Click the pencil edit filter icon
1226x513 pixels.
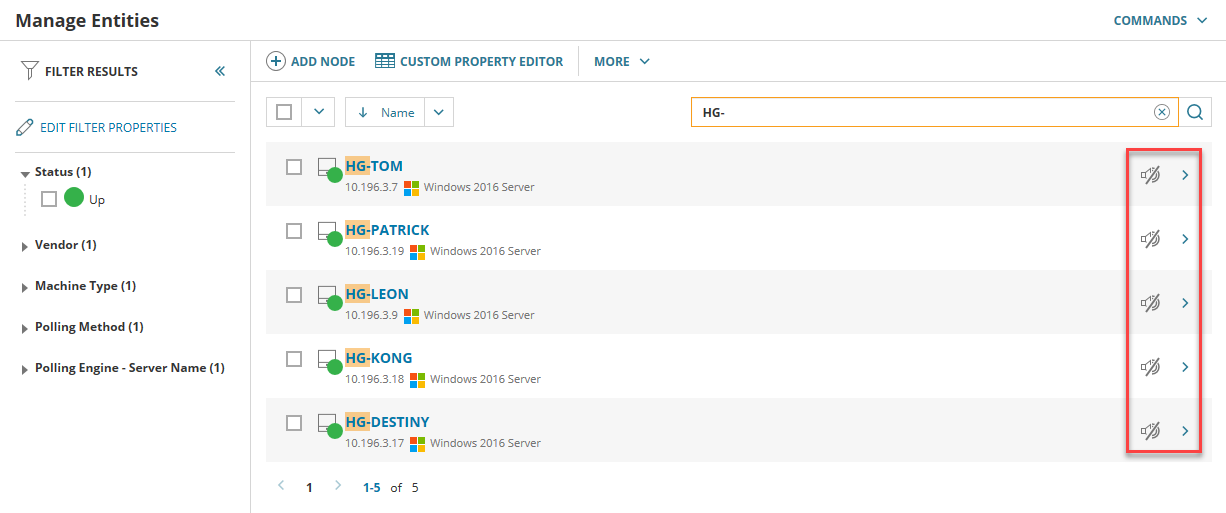pyautogui.click(x=25, y=127)
